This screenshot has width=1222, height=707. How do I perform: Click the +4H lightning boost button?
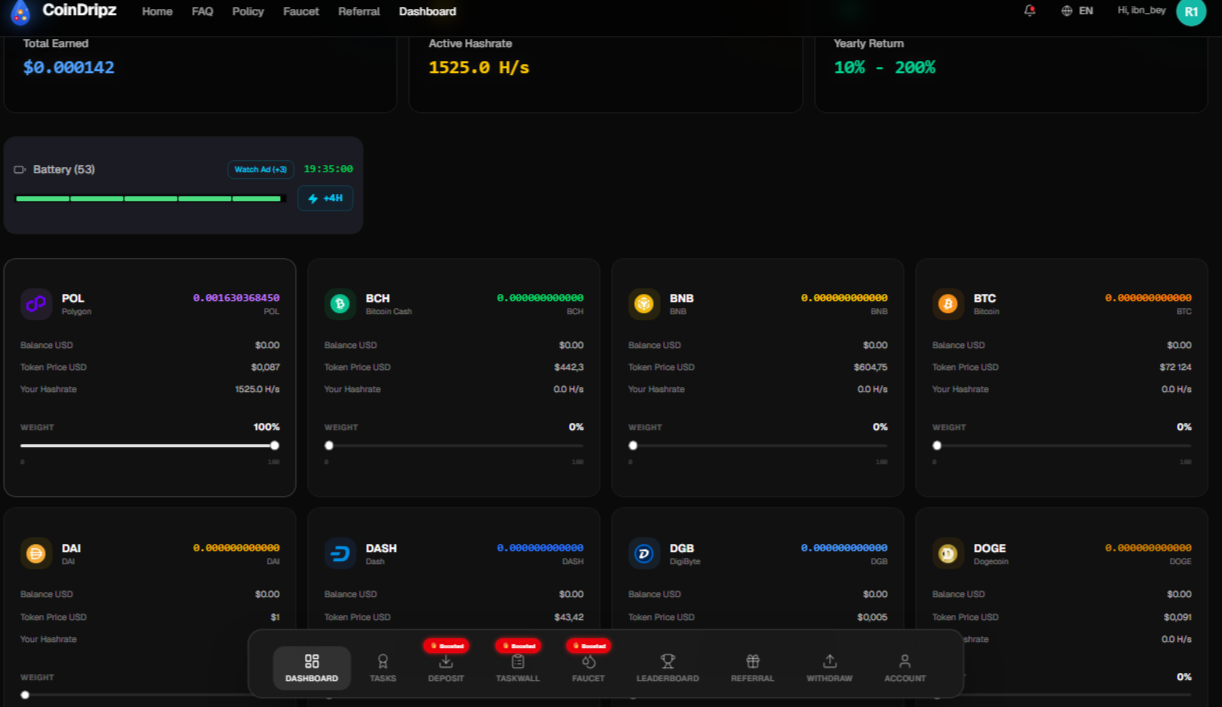coord(325,198)
